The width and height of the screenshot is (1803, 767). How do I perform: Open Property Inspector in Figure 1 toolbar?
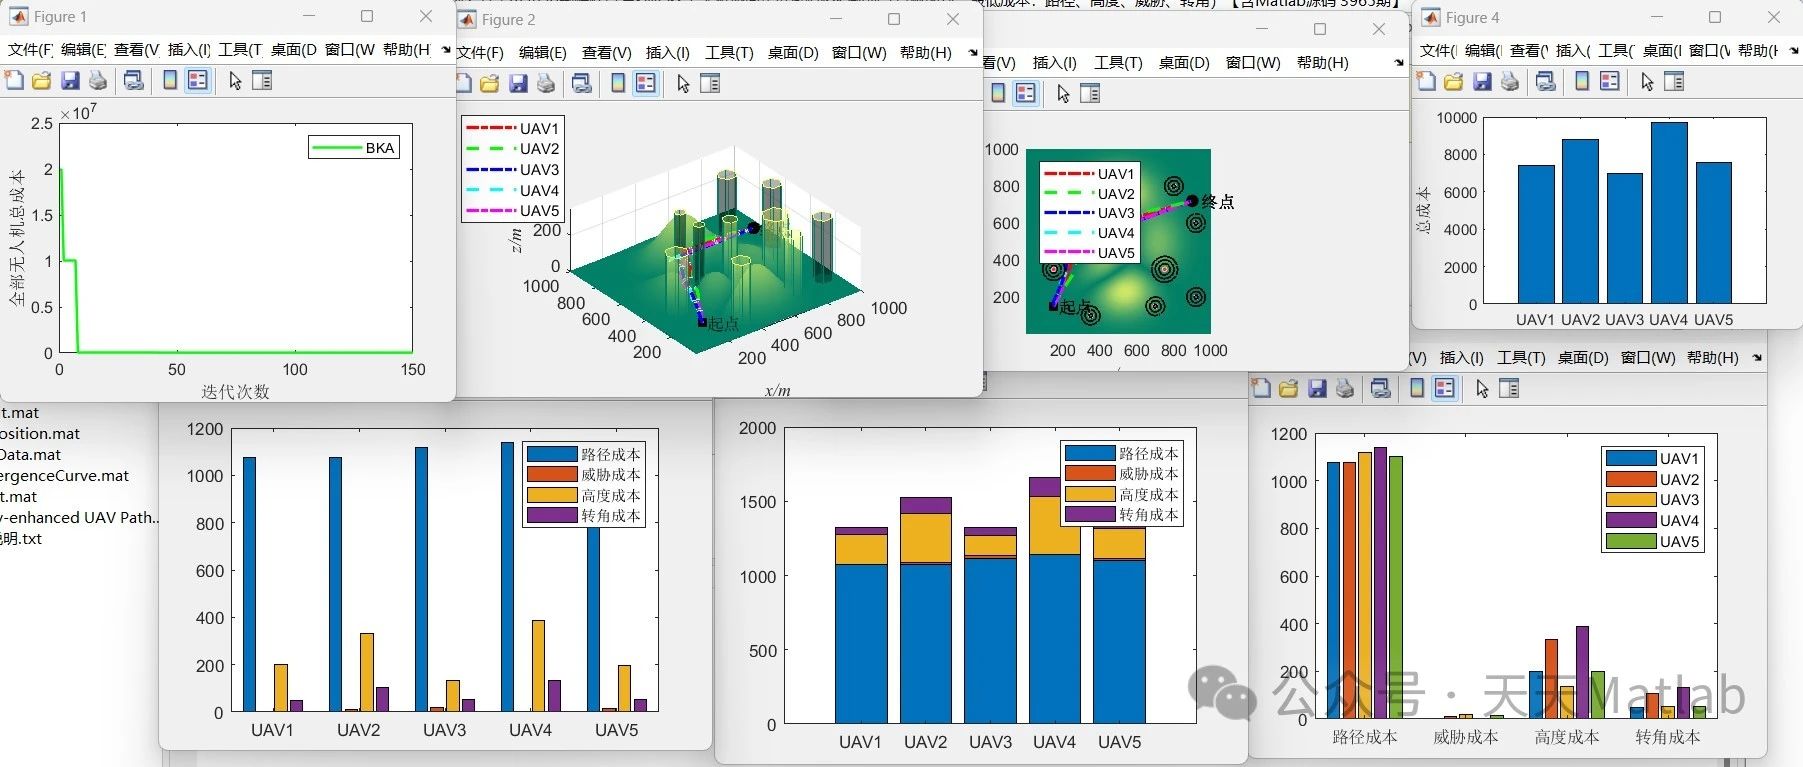(x=262, y=80)
